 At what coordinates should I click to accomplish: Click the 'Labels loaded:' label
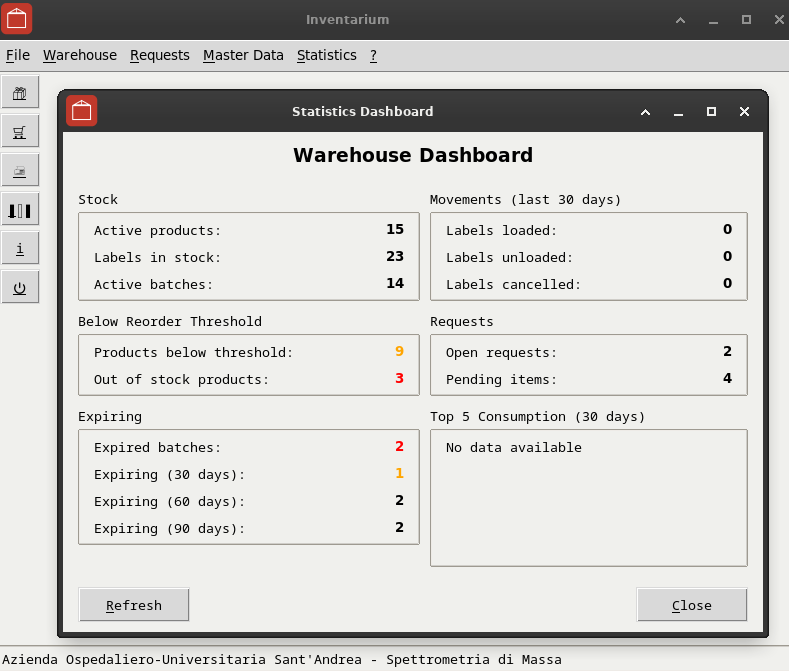[x=501, y=231]
